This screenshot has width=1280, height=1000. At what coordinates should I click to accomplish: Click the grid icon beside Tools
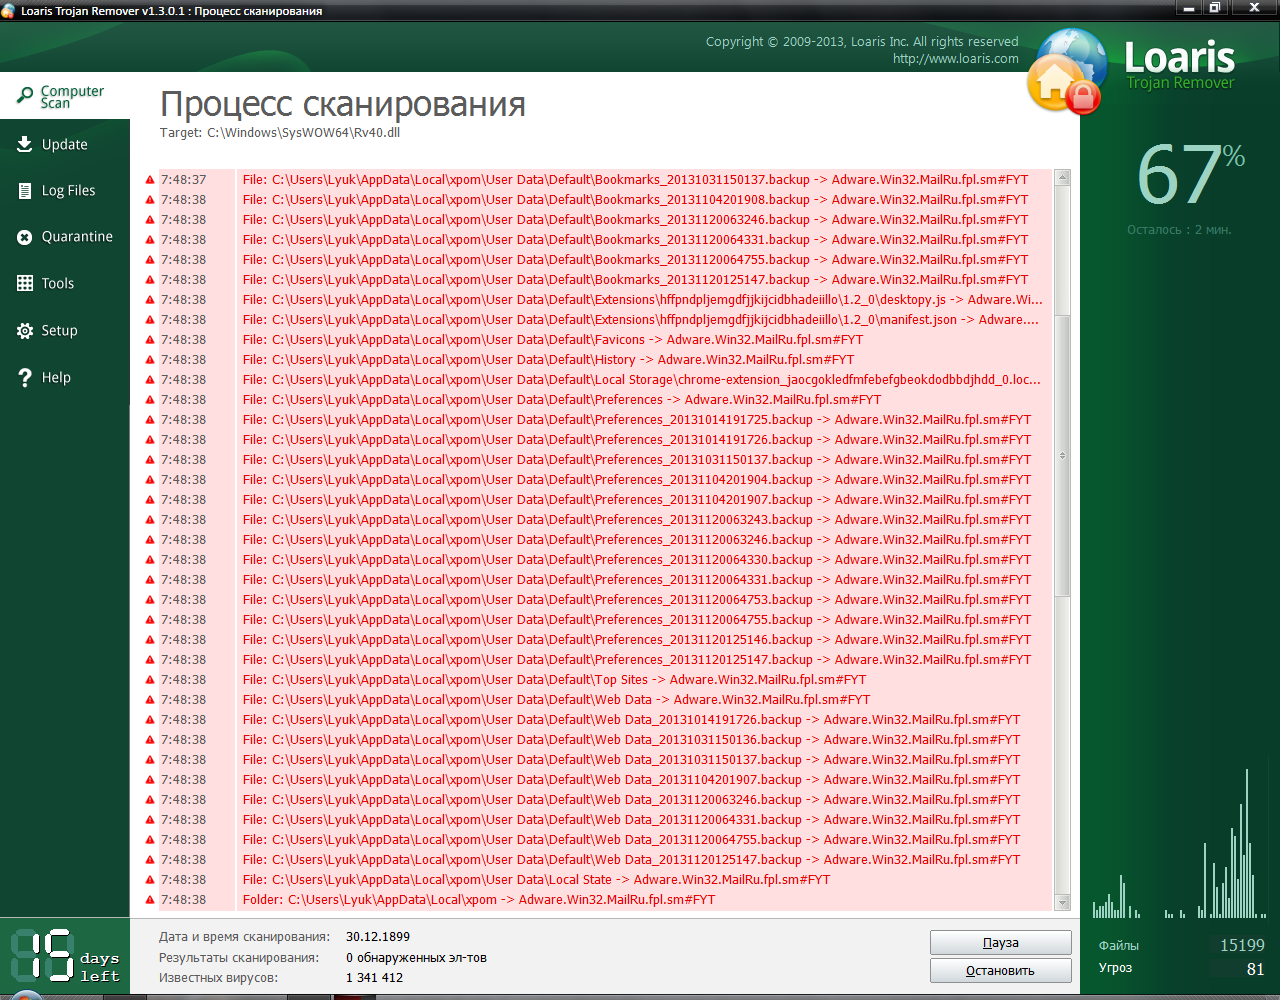click(25, 283)
